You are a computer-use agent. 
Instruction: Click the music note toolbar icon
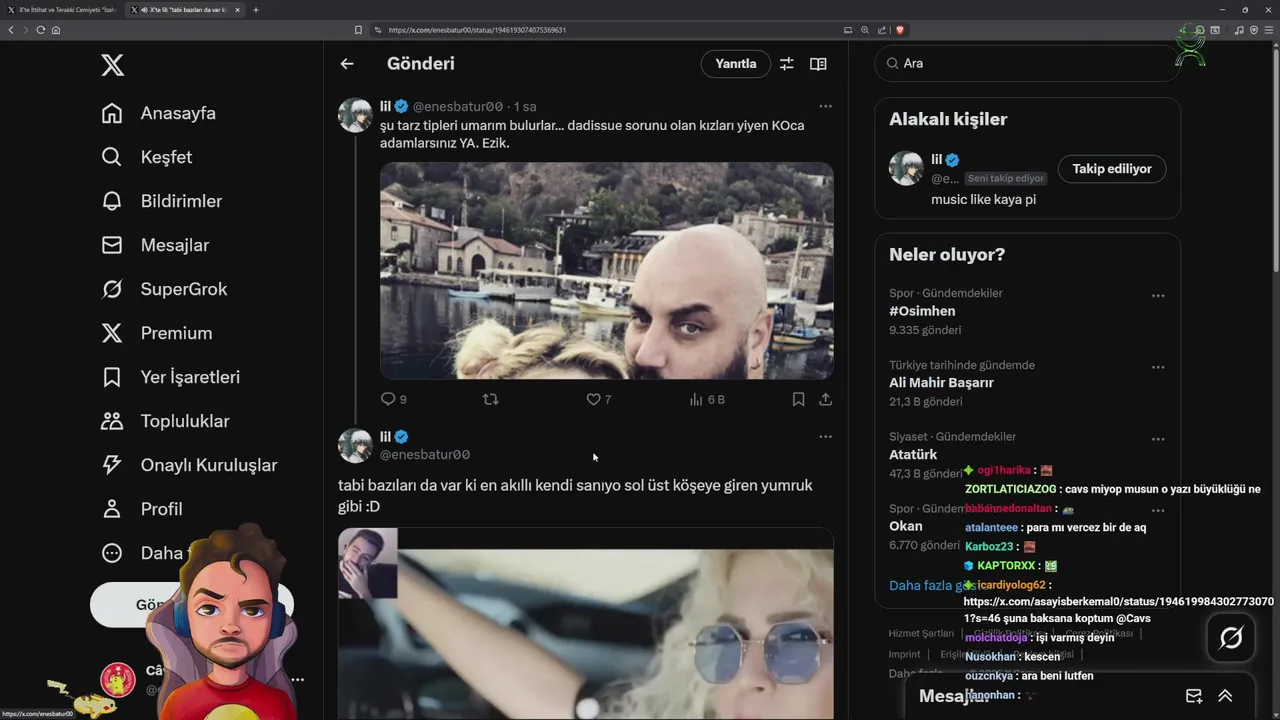pyautogui.click(x=1240, y=30)
